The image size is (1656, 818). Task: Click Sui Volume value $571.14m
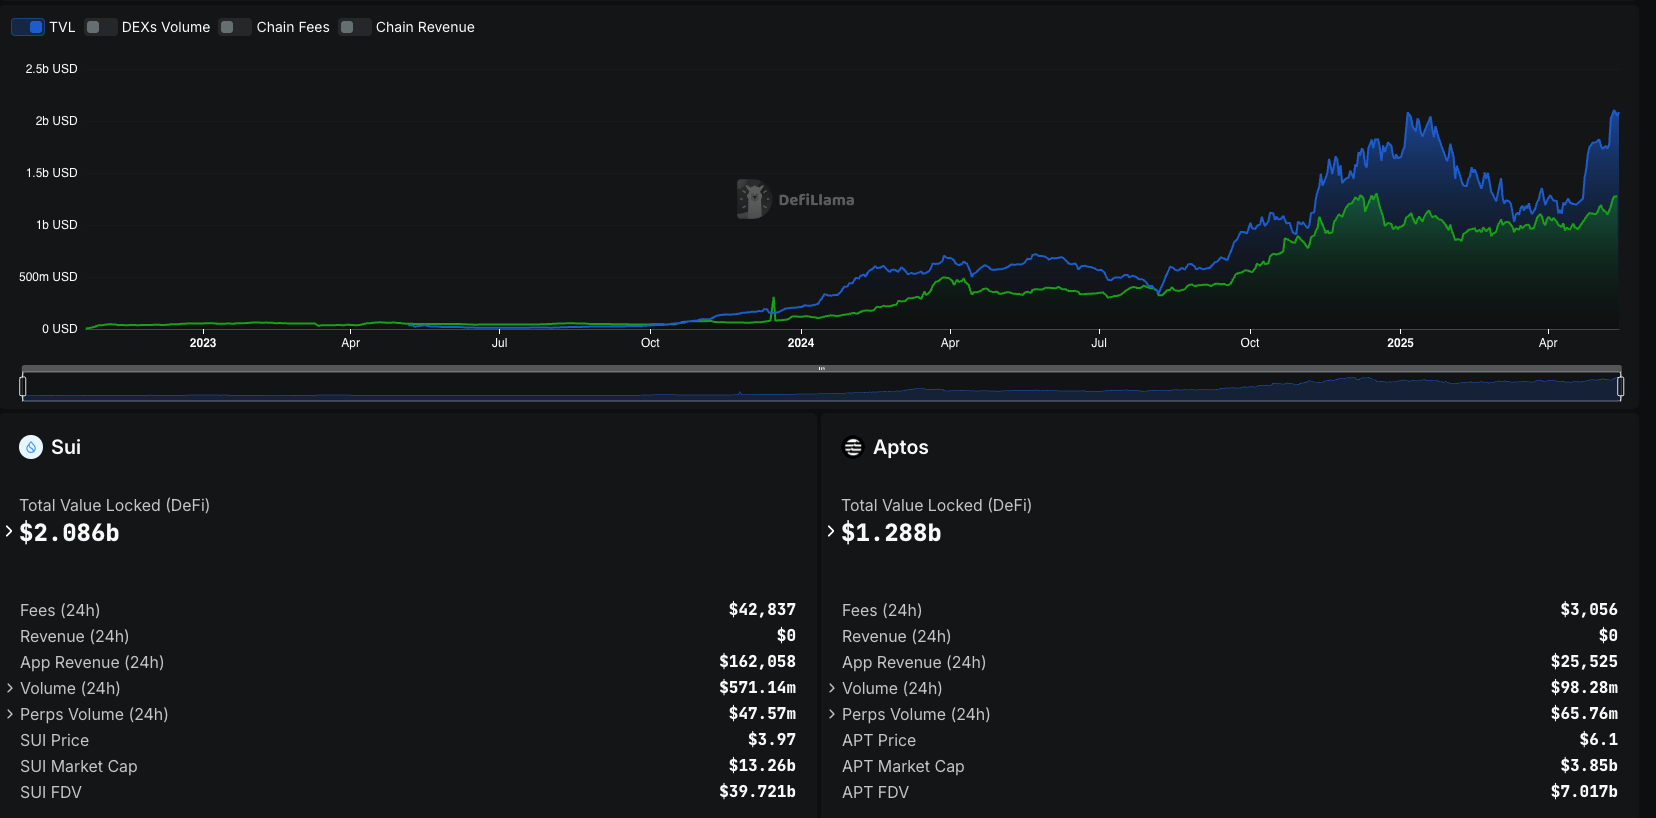tap(757, 688)
